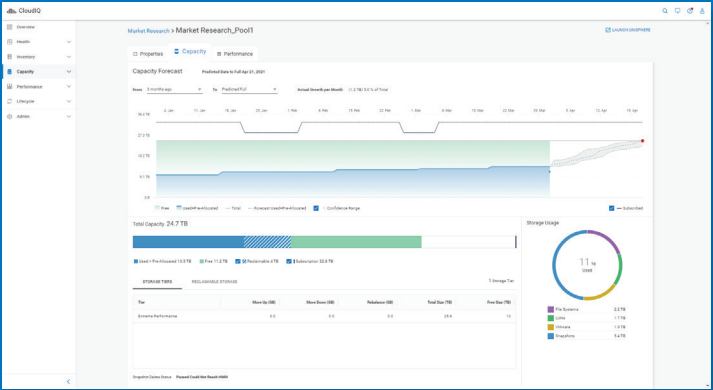The height and width of the screenshot is (390, 713).
Task: Collapse the Capacity menu chevron
Action: point(69,72)
